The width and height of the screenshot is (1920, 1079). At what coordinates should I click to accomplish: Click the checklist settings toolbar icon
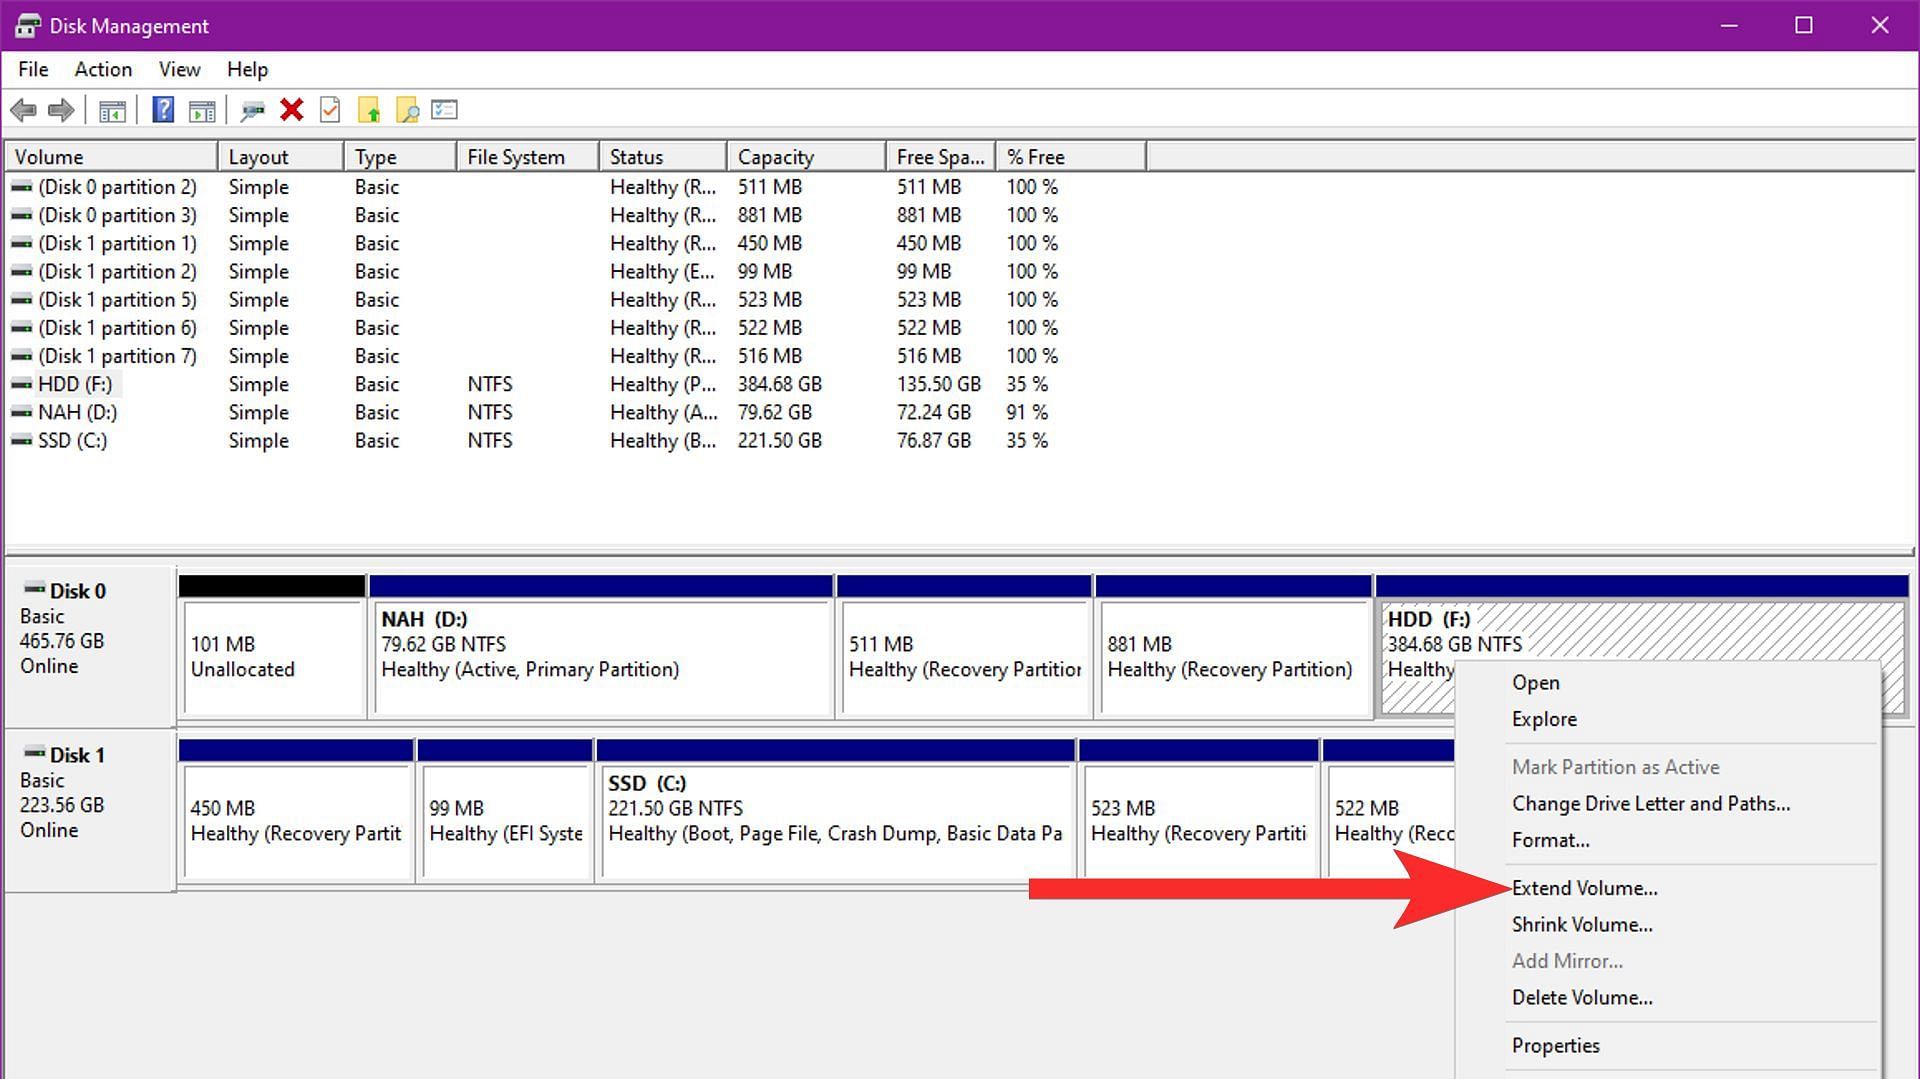pos(445,110)
